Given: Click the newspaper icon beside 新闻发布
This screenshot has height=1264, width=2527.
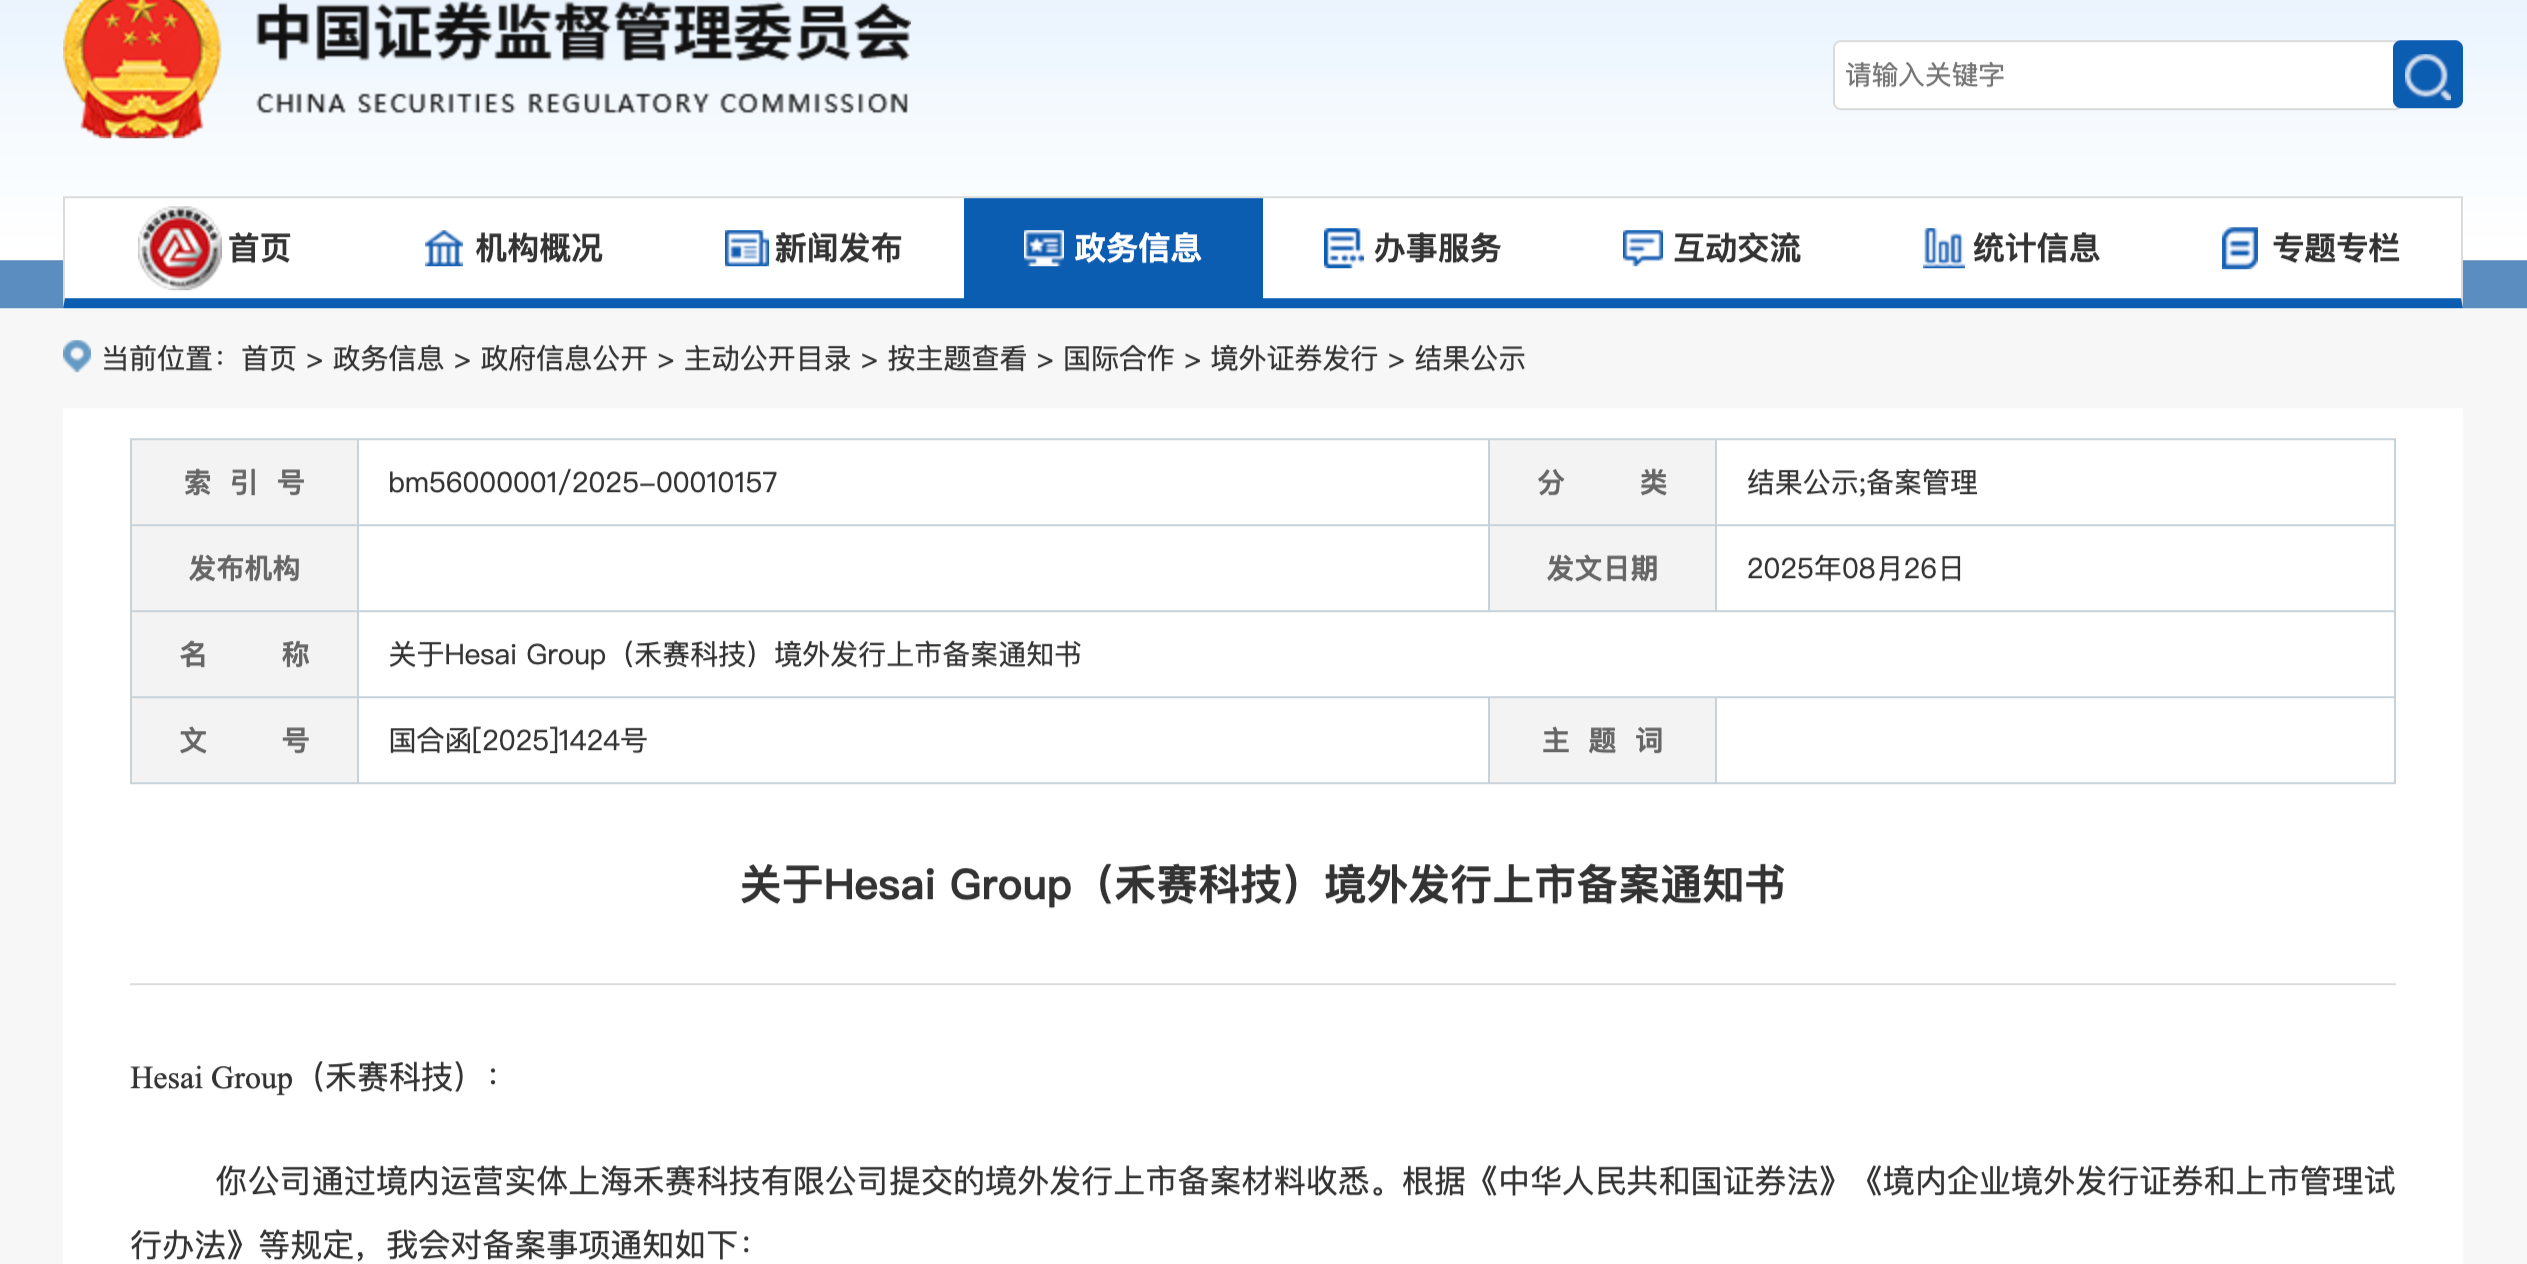Looking at the screenshot, I should click(x=745, y=248).
